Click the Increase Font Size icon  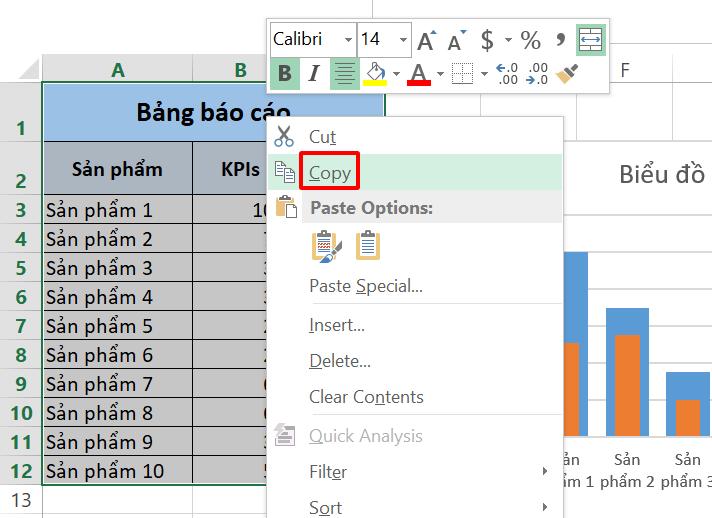[x=426, y=40]
